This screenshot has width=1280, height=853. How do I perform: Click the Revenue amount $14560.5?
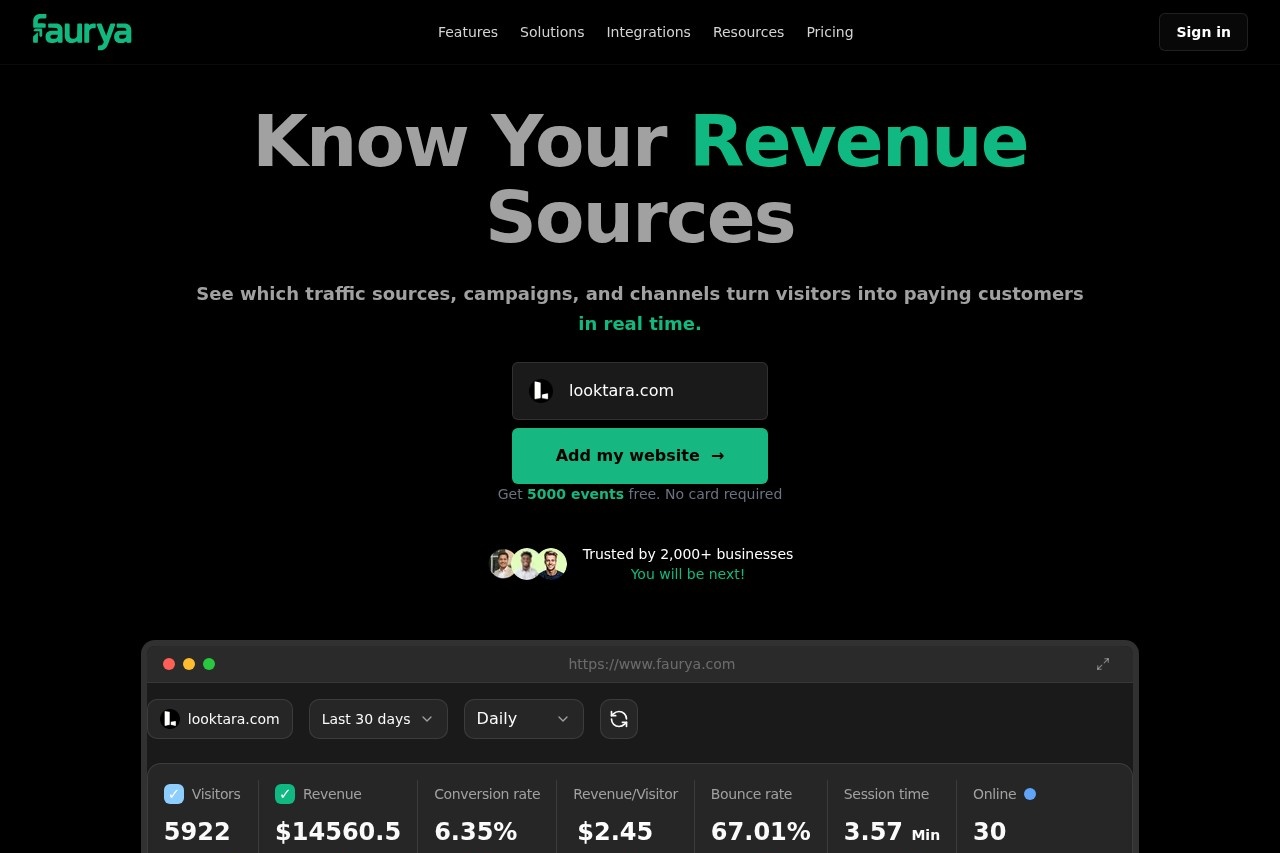(338, 832)
